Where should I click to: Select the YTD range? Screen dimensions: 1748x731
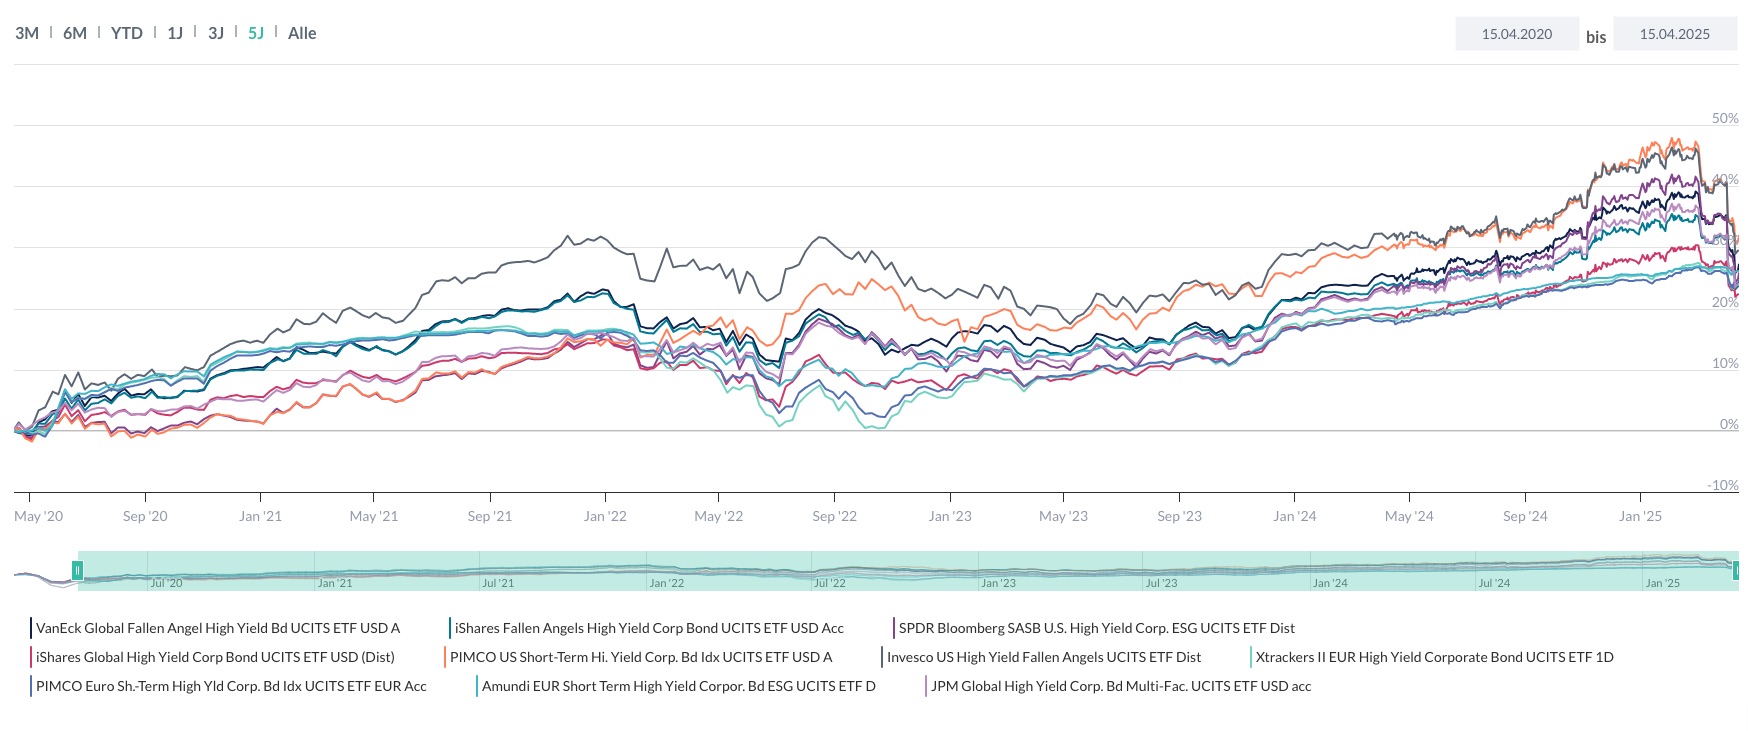click(124, 32)
